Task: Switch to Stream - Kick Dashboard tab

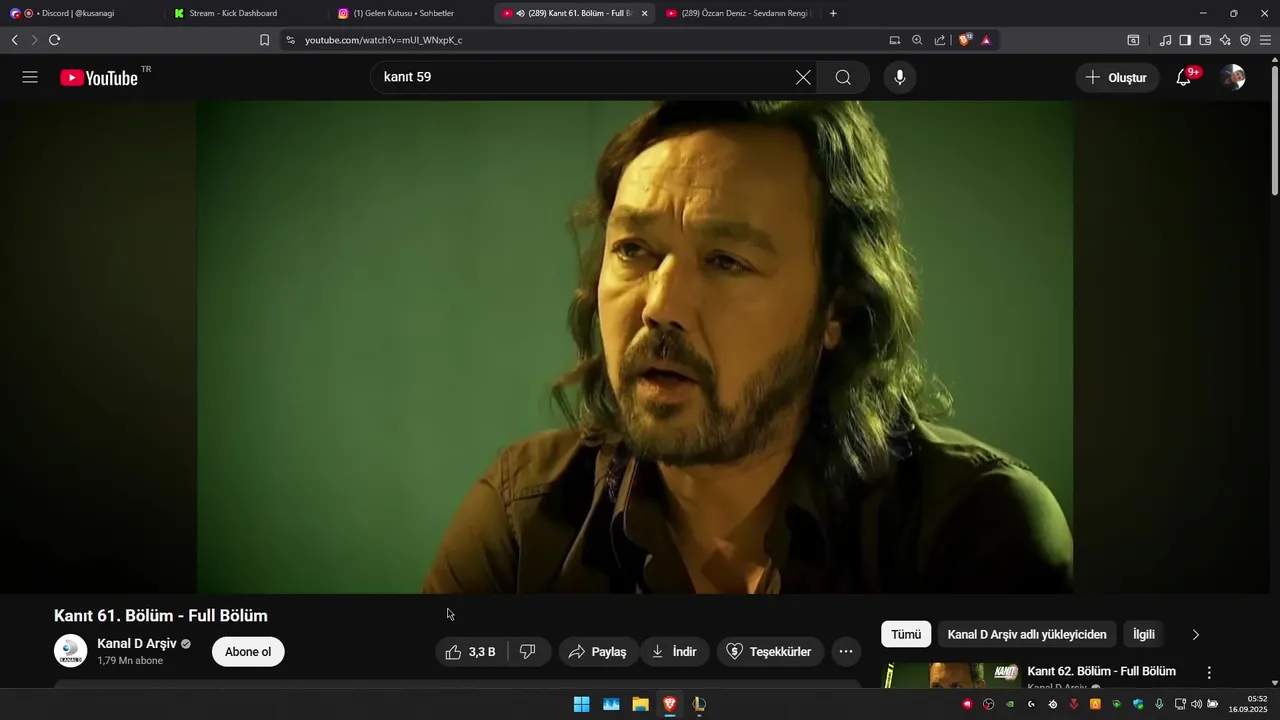Action: click(x=243, y=13)
